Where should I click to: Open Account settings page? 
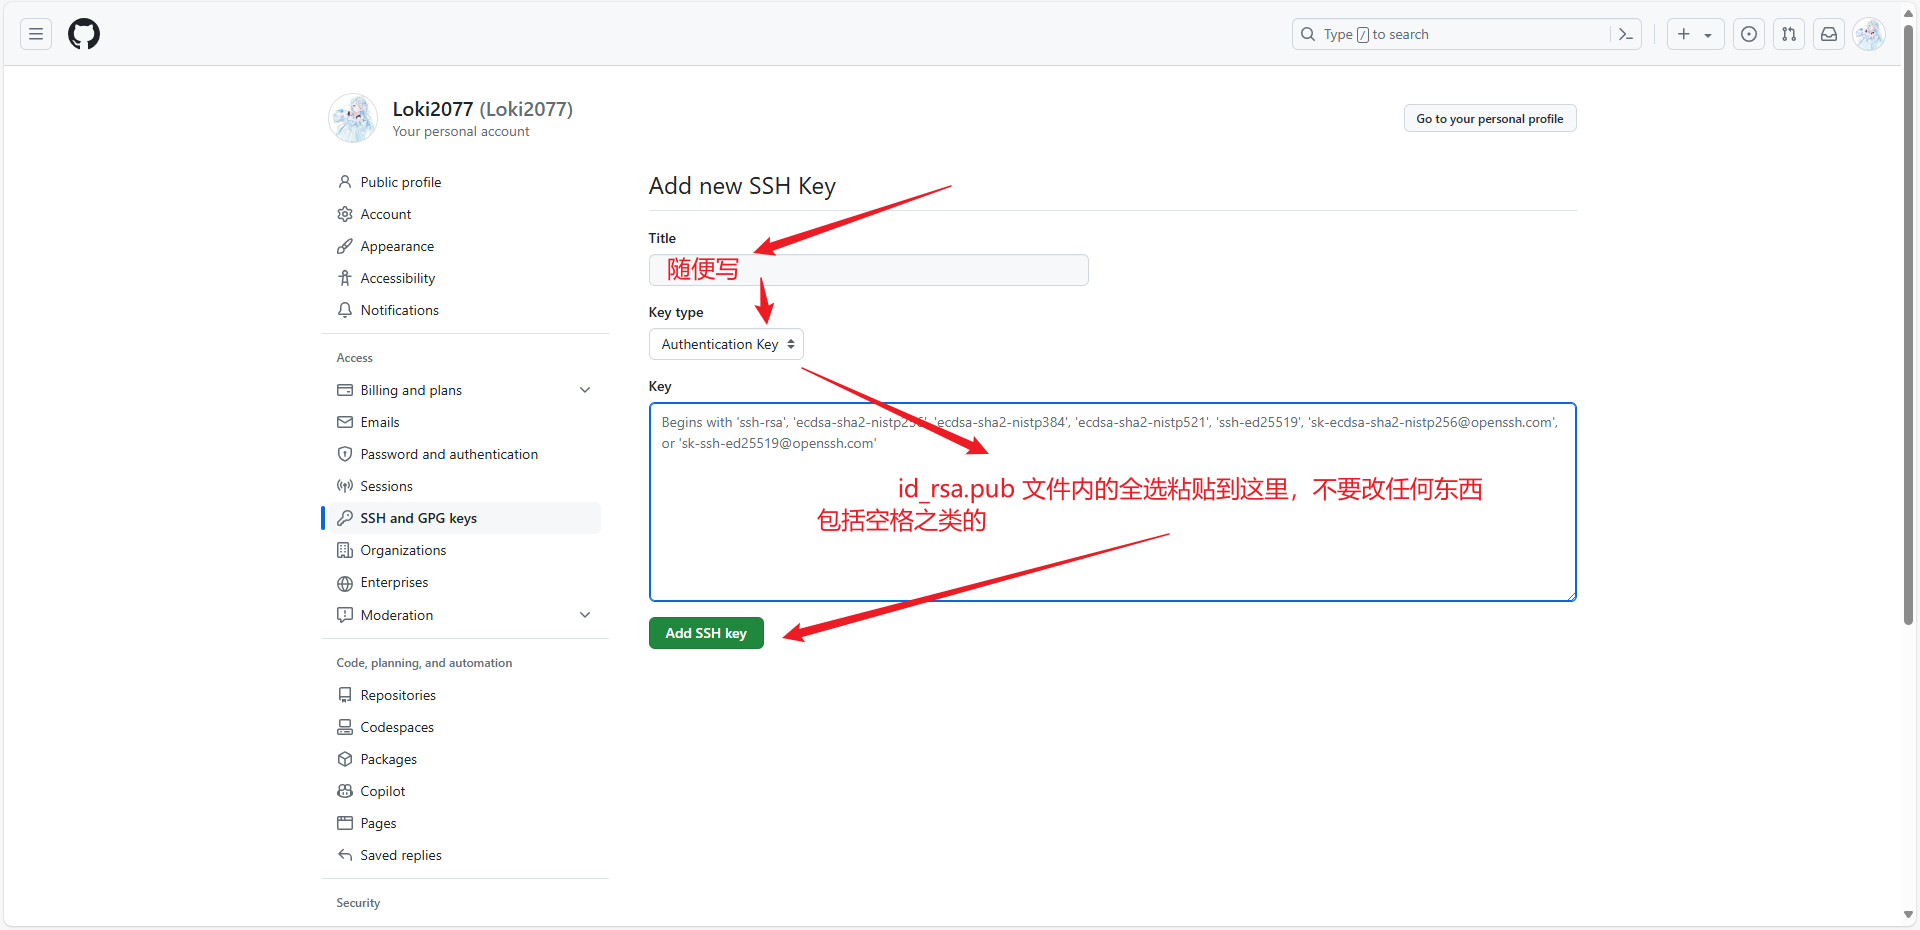[386, 214]
